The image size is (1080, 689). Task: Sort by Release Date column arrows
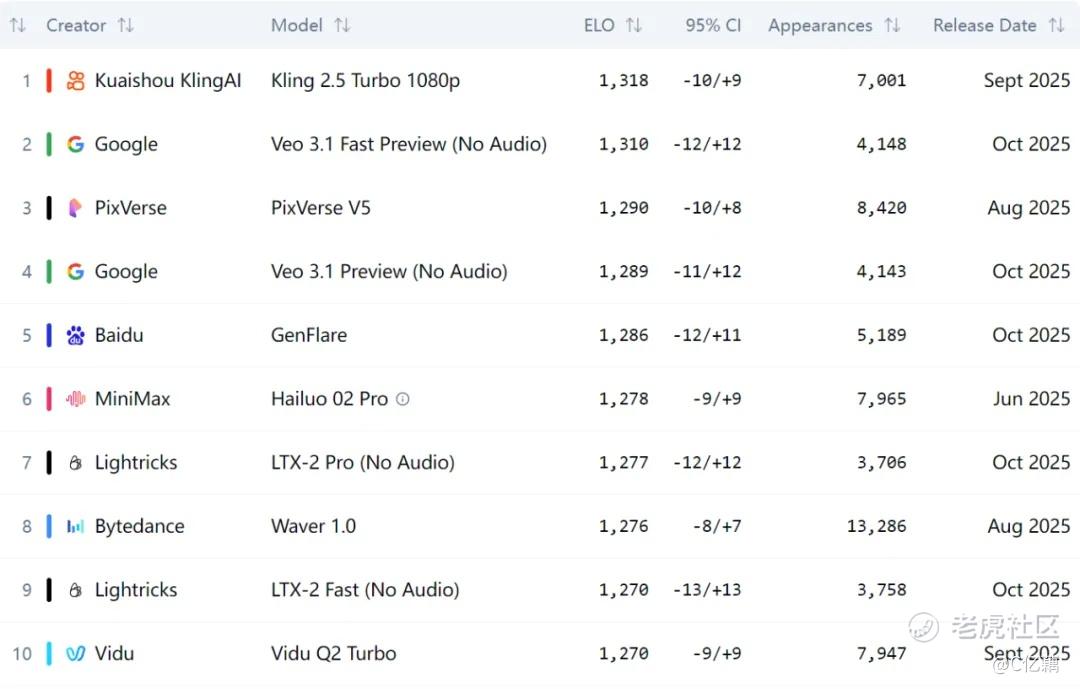[x=1056, y=26]
